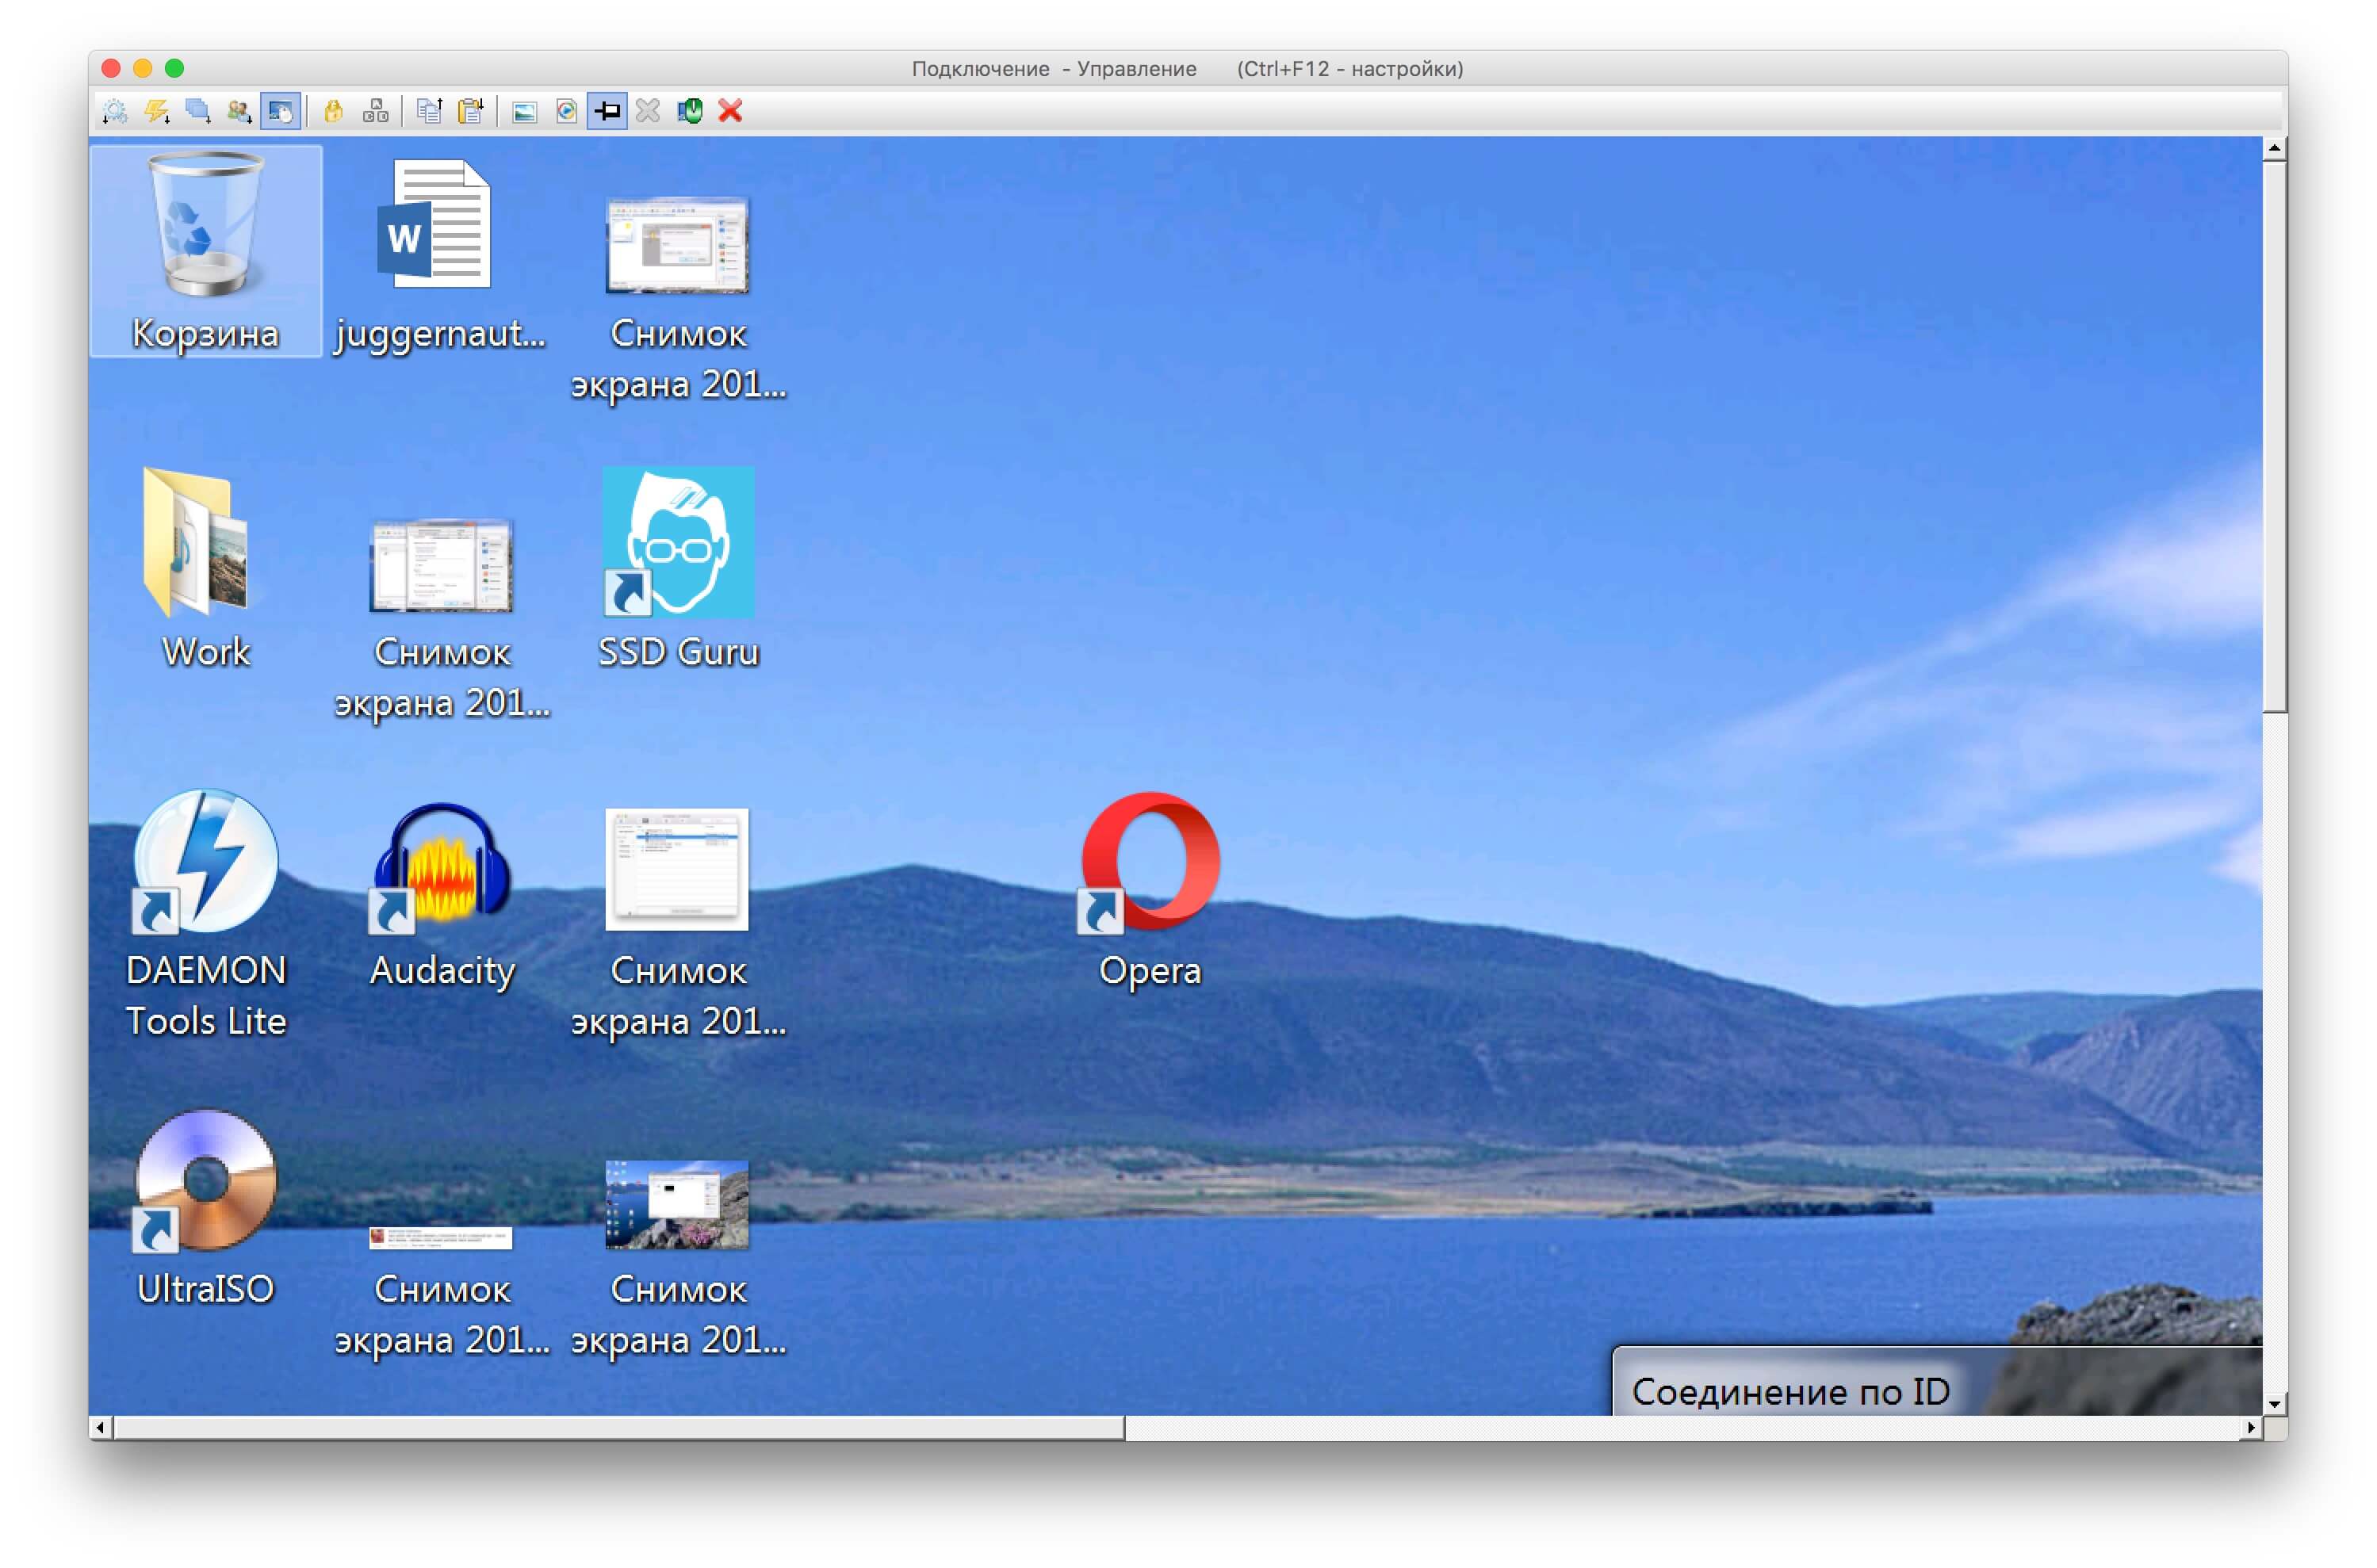The height and width of the screenshot is (1568, 2377).
Task: Click the vertical scrollbar down arrow
Action: click(x=2275, y=1404)
